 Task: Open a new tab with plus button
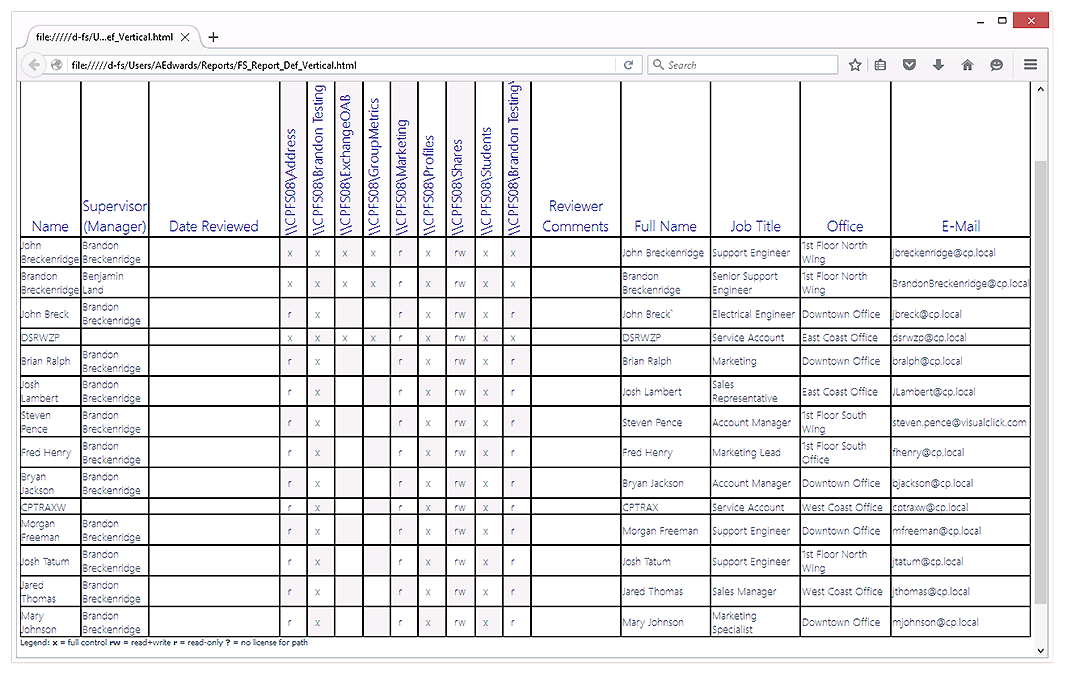[213, 37]
